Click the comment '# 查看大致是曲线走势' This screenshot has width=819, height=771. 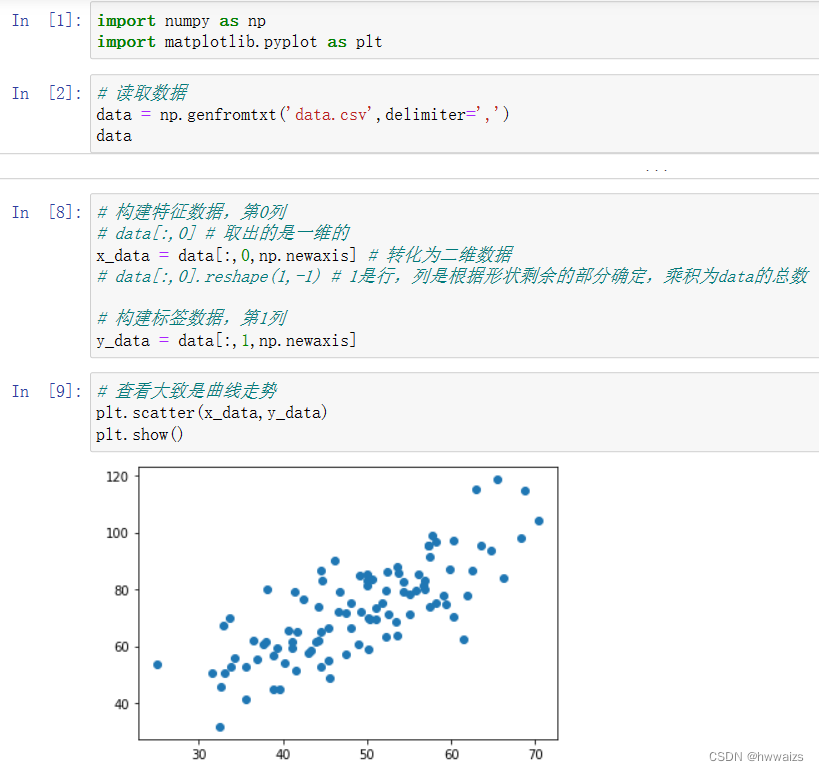(187, 391)
